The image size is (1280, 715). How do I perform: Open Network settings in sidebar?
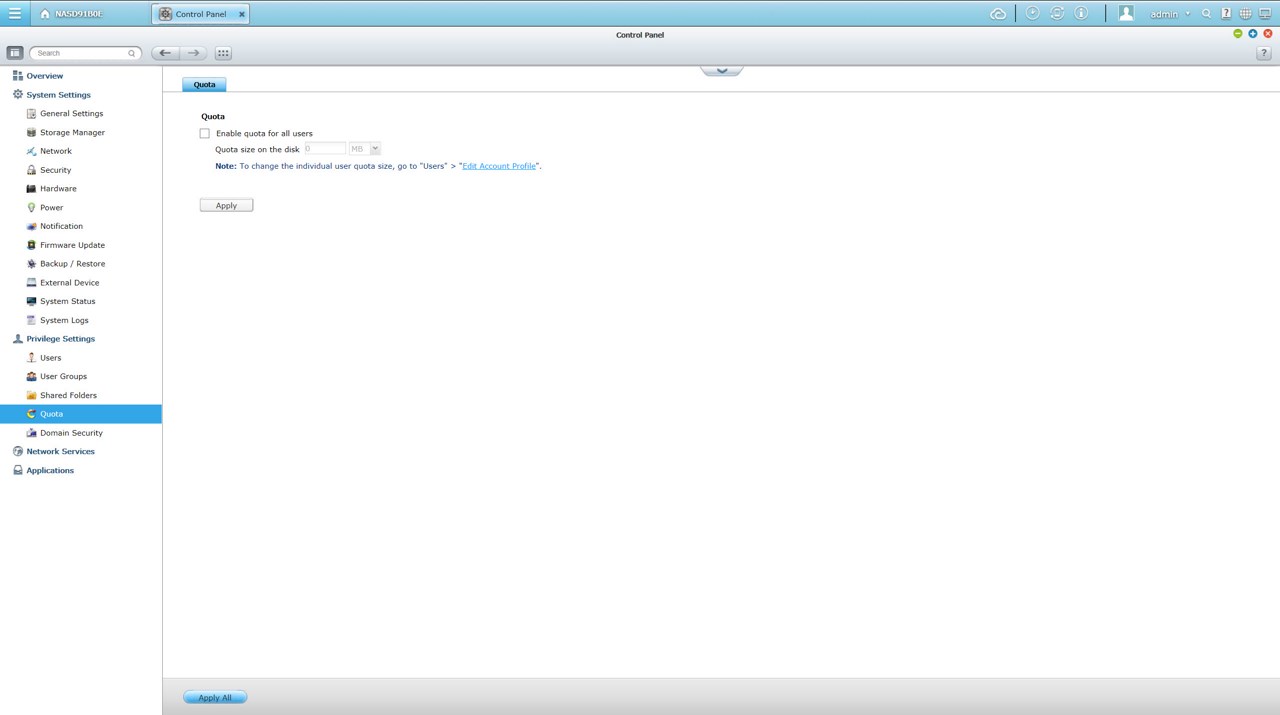point(56,151)
